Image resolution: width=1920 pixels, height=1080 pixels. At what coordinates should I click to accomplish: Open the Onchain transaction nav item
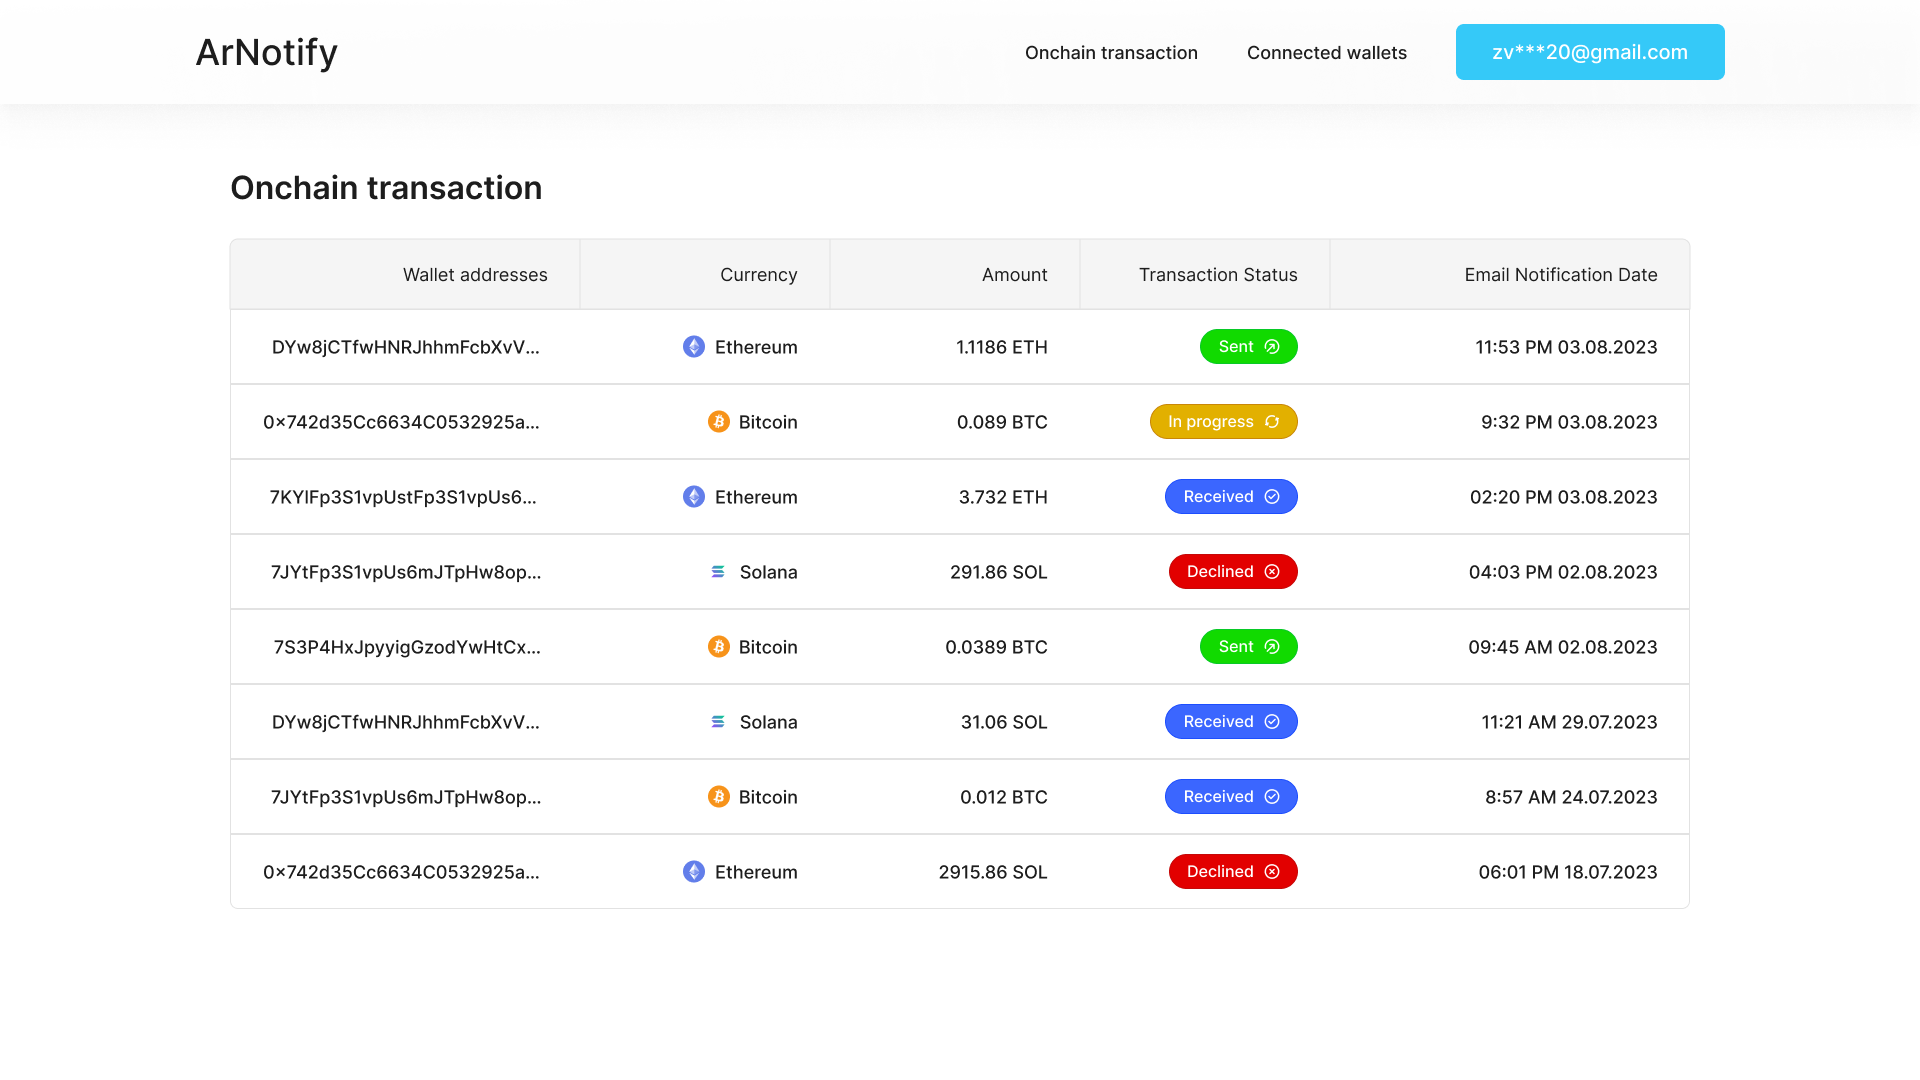pyautogui.click(x=1111, y=53)
